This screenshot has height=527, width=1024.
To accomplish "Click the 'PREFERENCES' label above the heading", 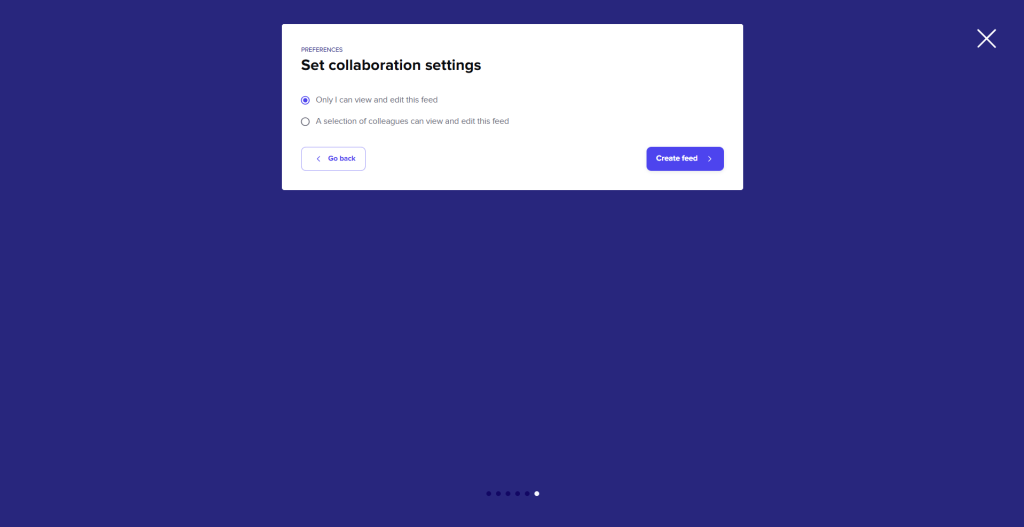I will 322,49.
